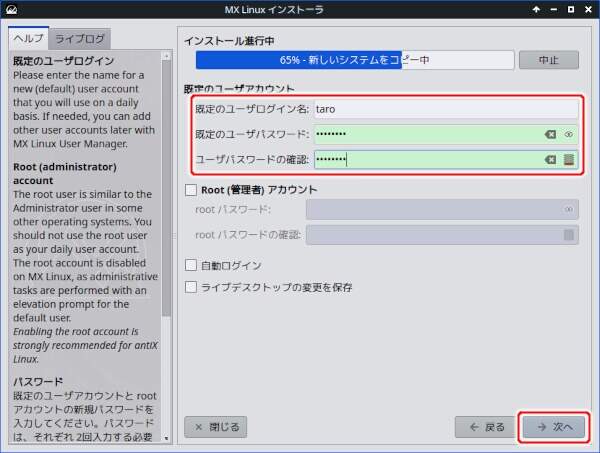Go back using the 戻る button

coord(485,427)
